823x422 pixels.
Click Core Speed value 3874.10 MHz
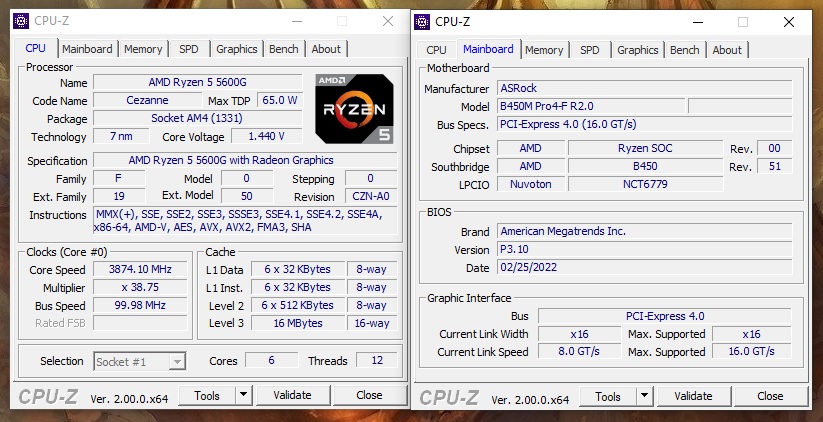[x=140, y=269]
